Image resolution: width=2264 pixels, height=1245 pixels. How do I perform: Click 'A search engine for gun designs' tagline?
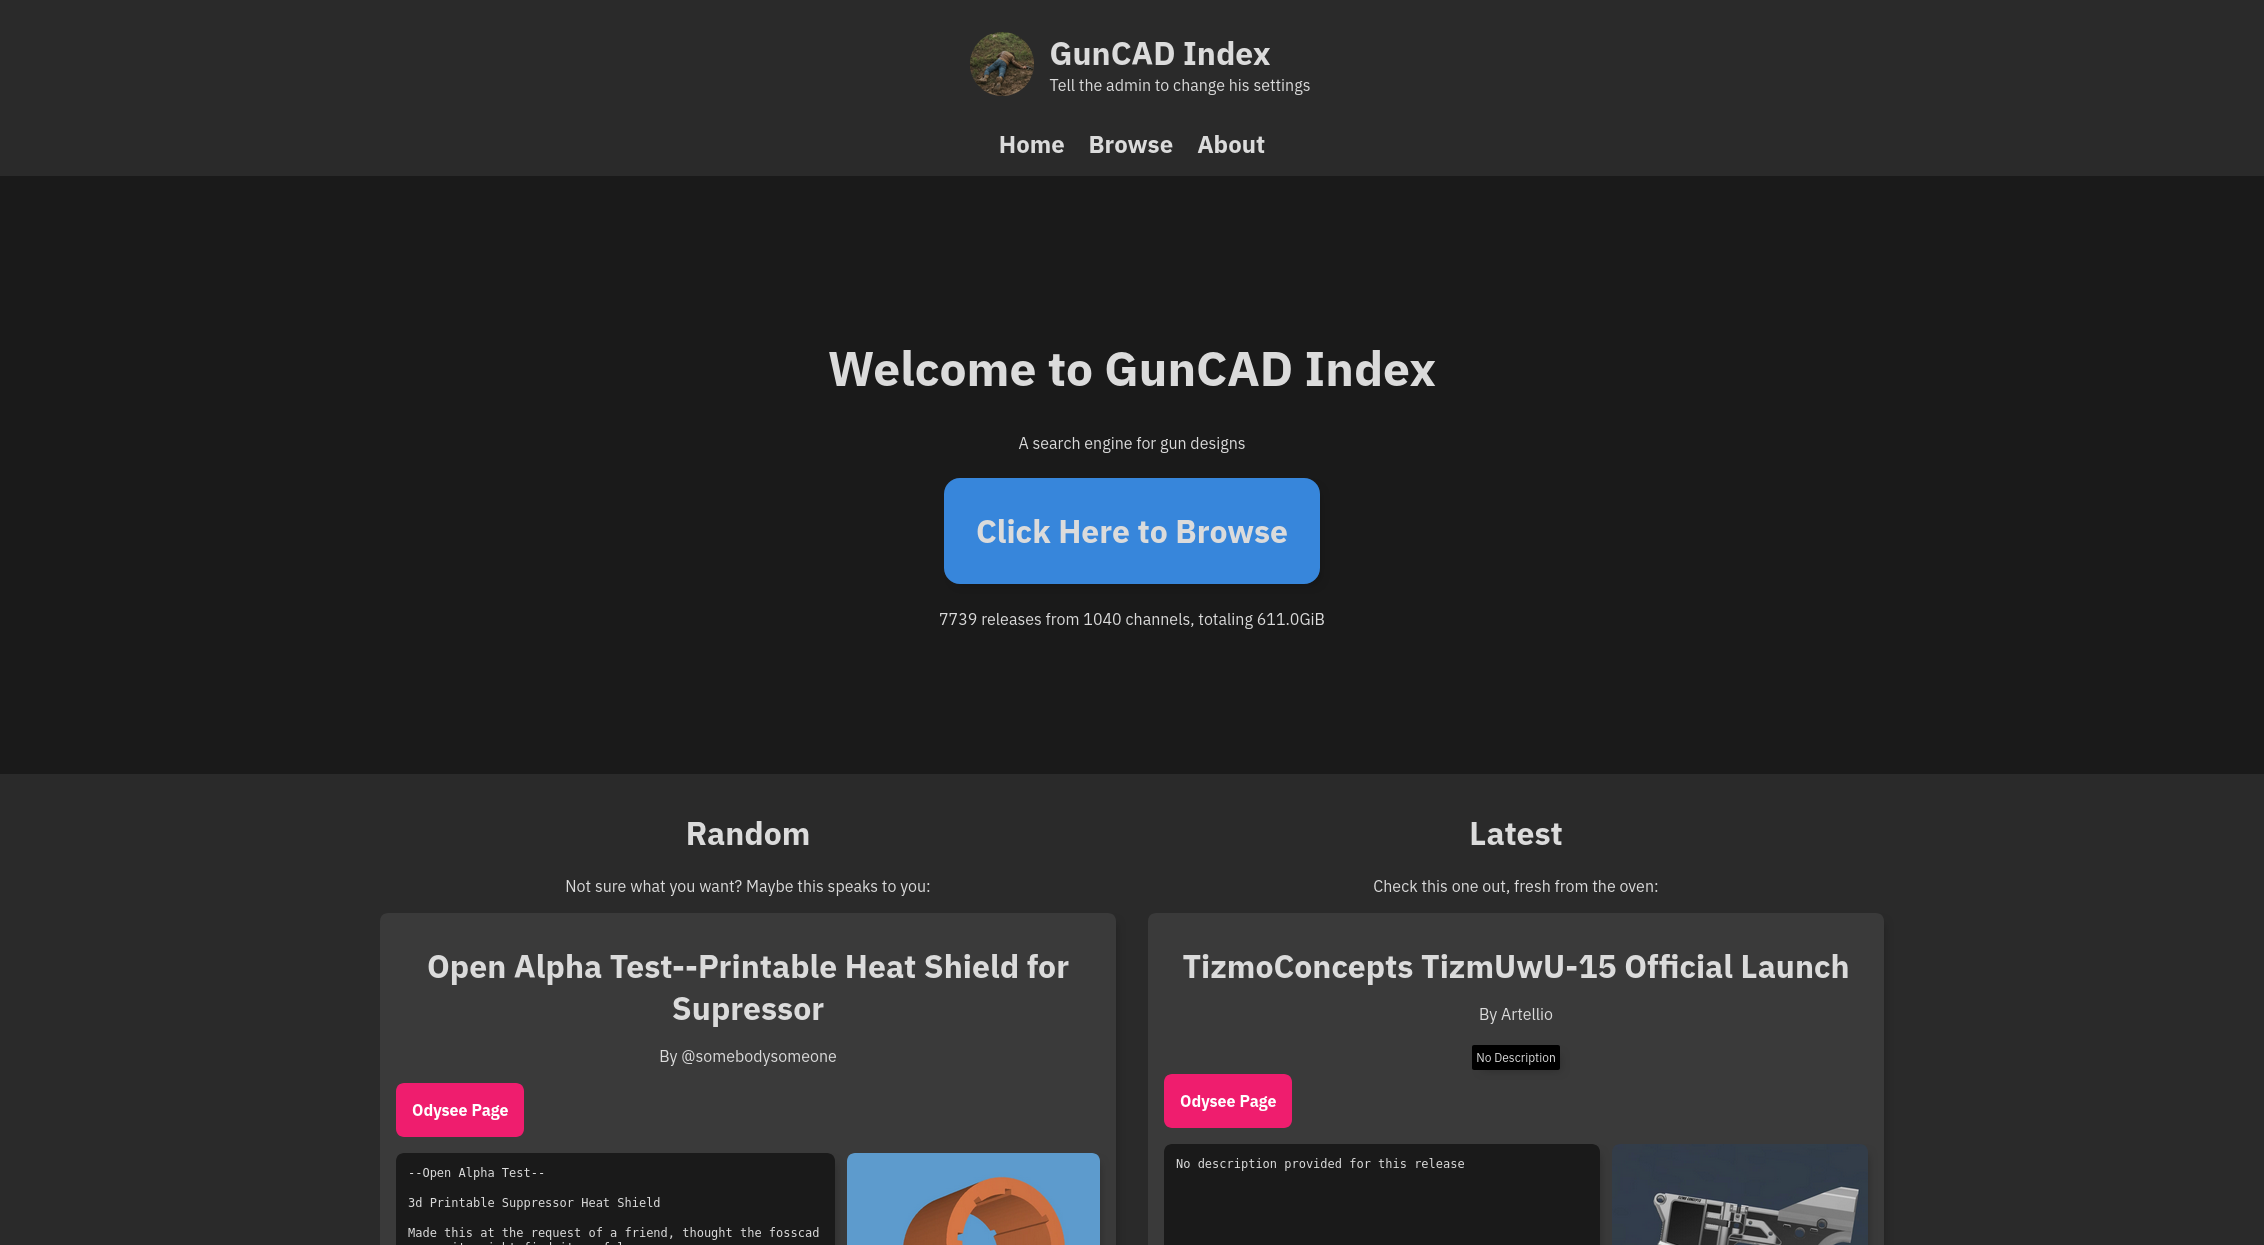tap(1132, 443)
